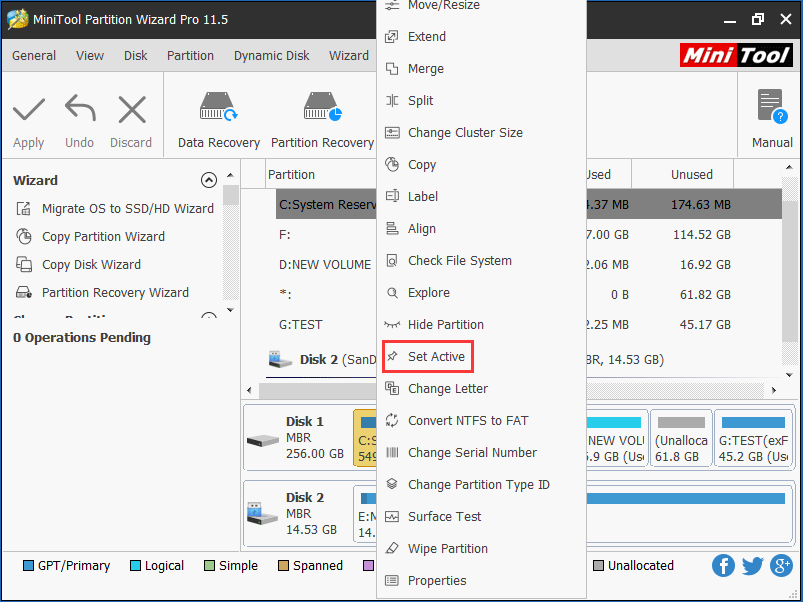Click the Spanned legend color swatch
Image resolution: width=803 pixels, height=602 pixels.
283,566
